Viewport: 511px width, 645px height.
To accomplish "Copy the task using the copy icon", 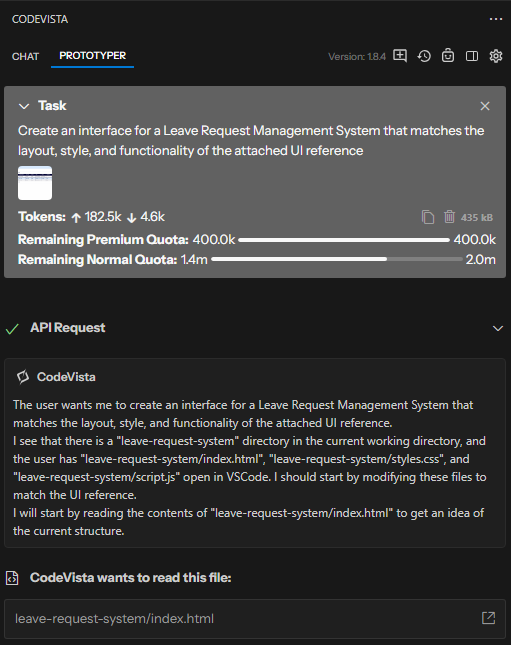I will point(428,217).
